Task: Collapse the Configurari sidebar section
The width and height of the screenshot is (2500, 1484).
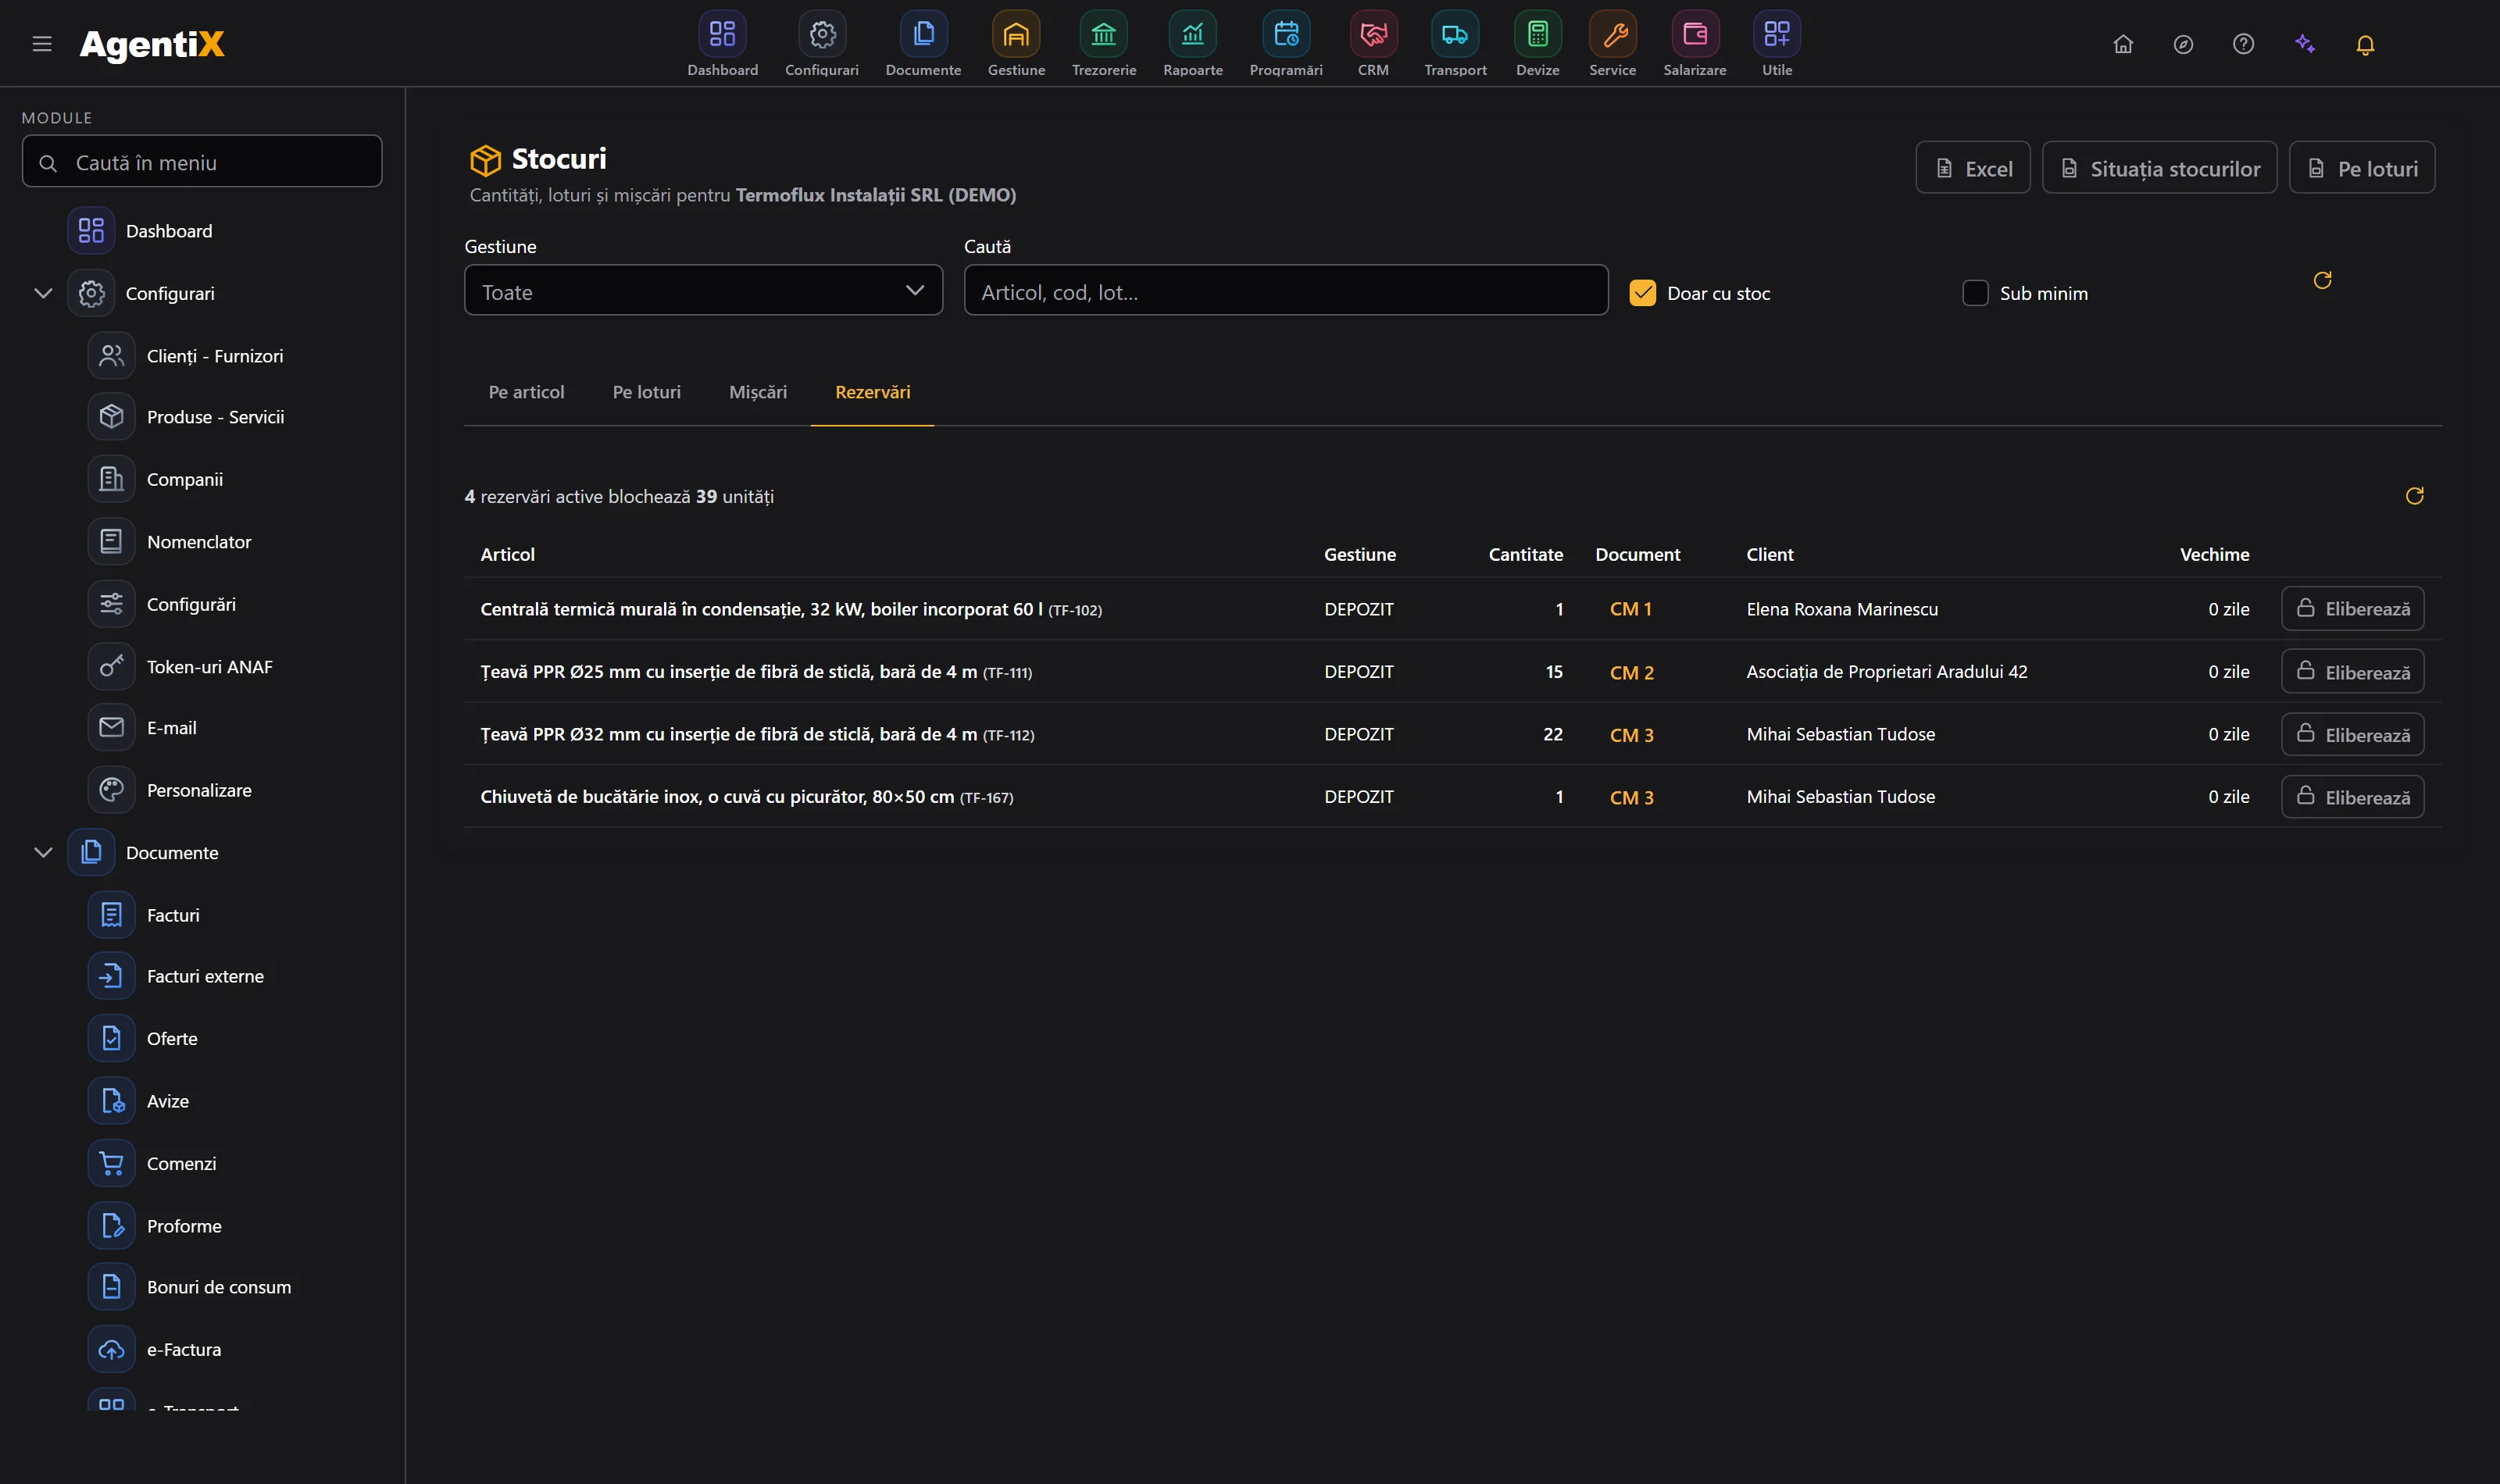Action: 43,293
